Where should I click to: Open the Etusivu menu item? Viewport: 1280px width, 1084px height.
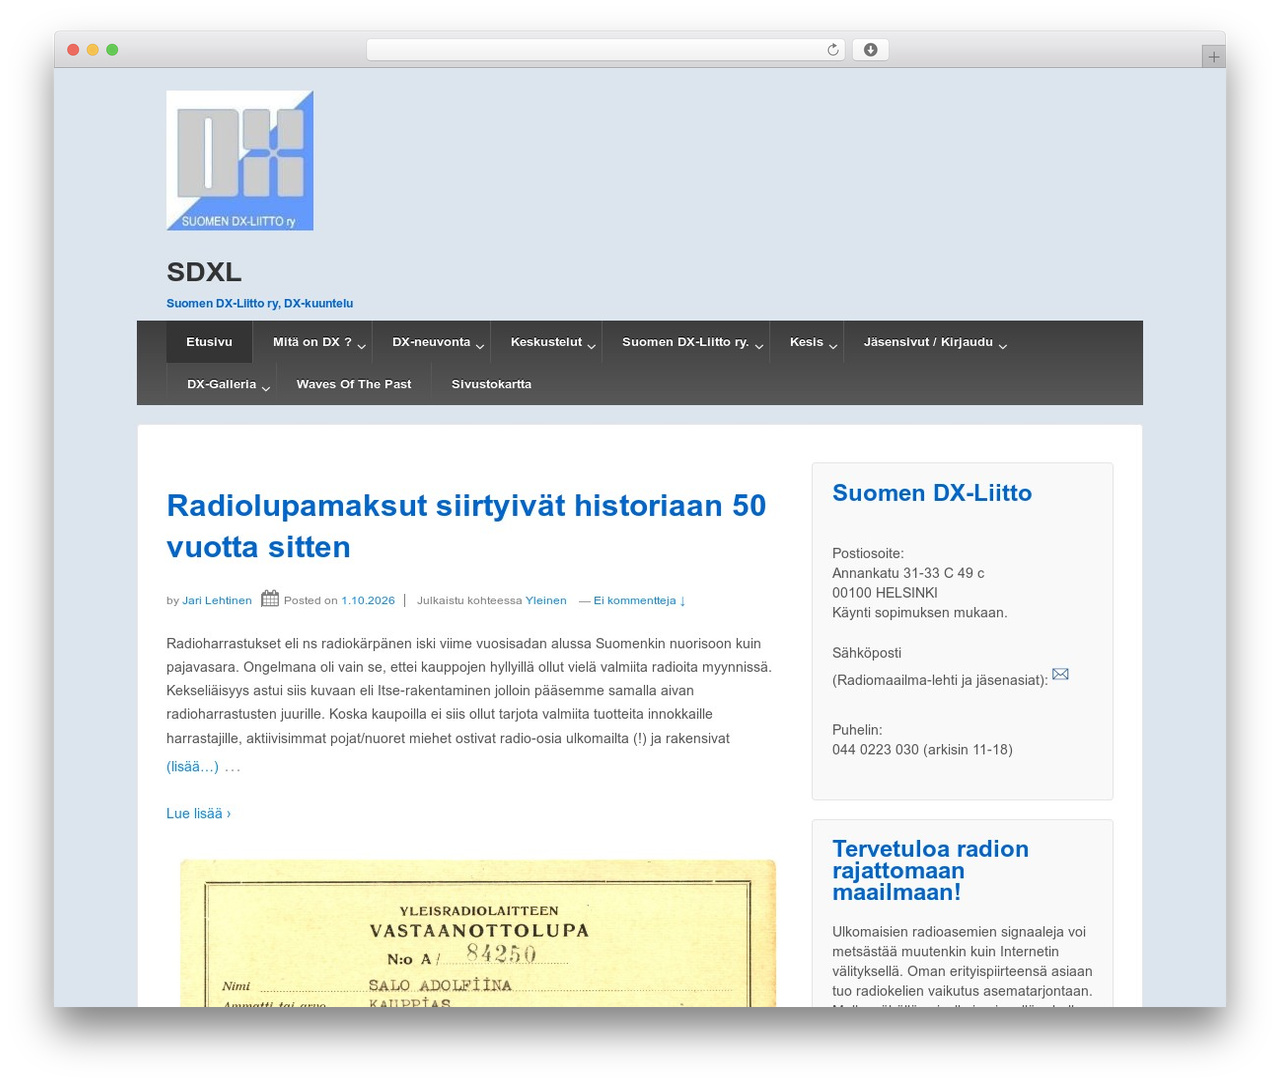click(209, 342)
